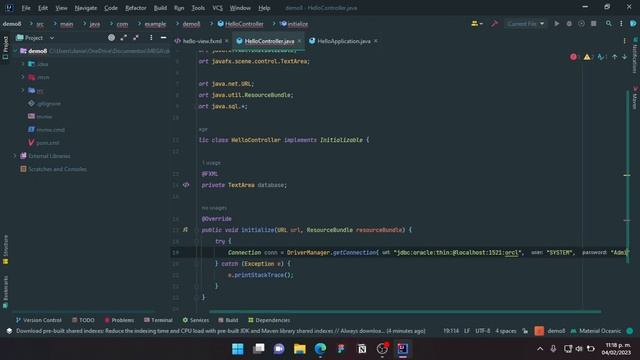Click the Build project hammer icon
This screenshot has width=640, height=360.
[x=494, y=24]
